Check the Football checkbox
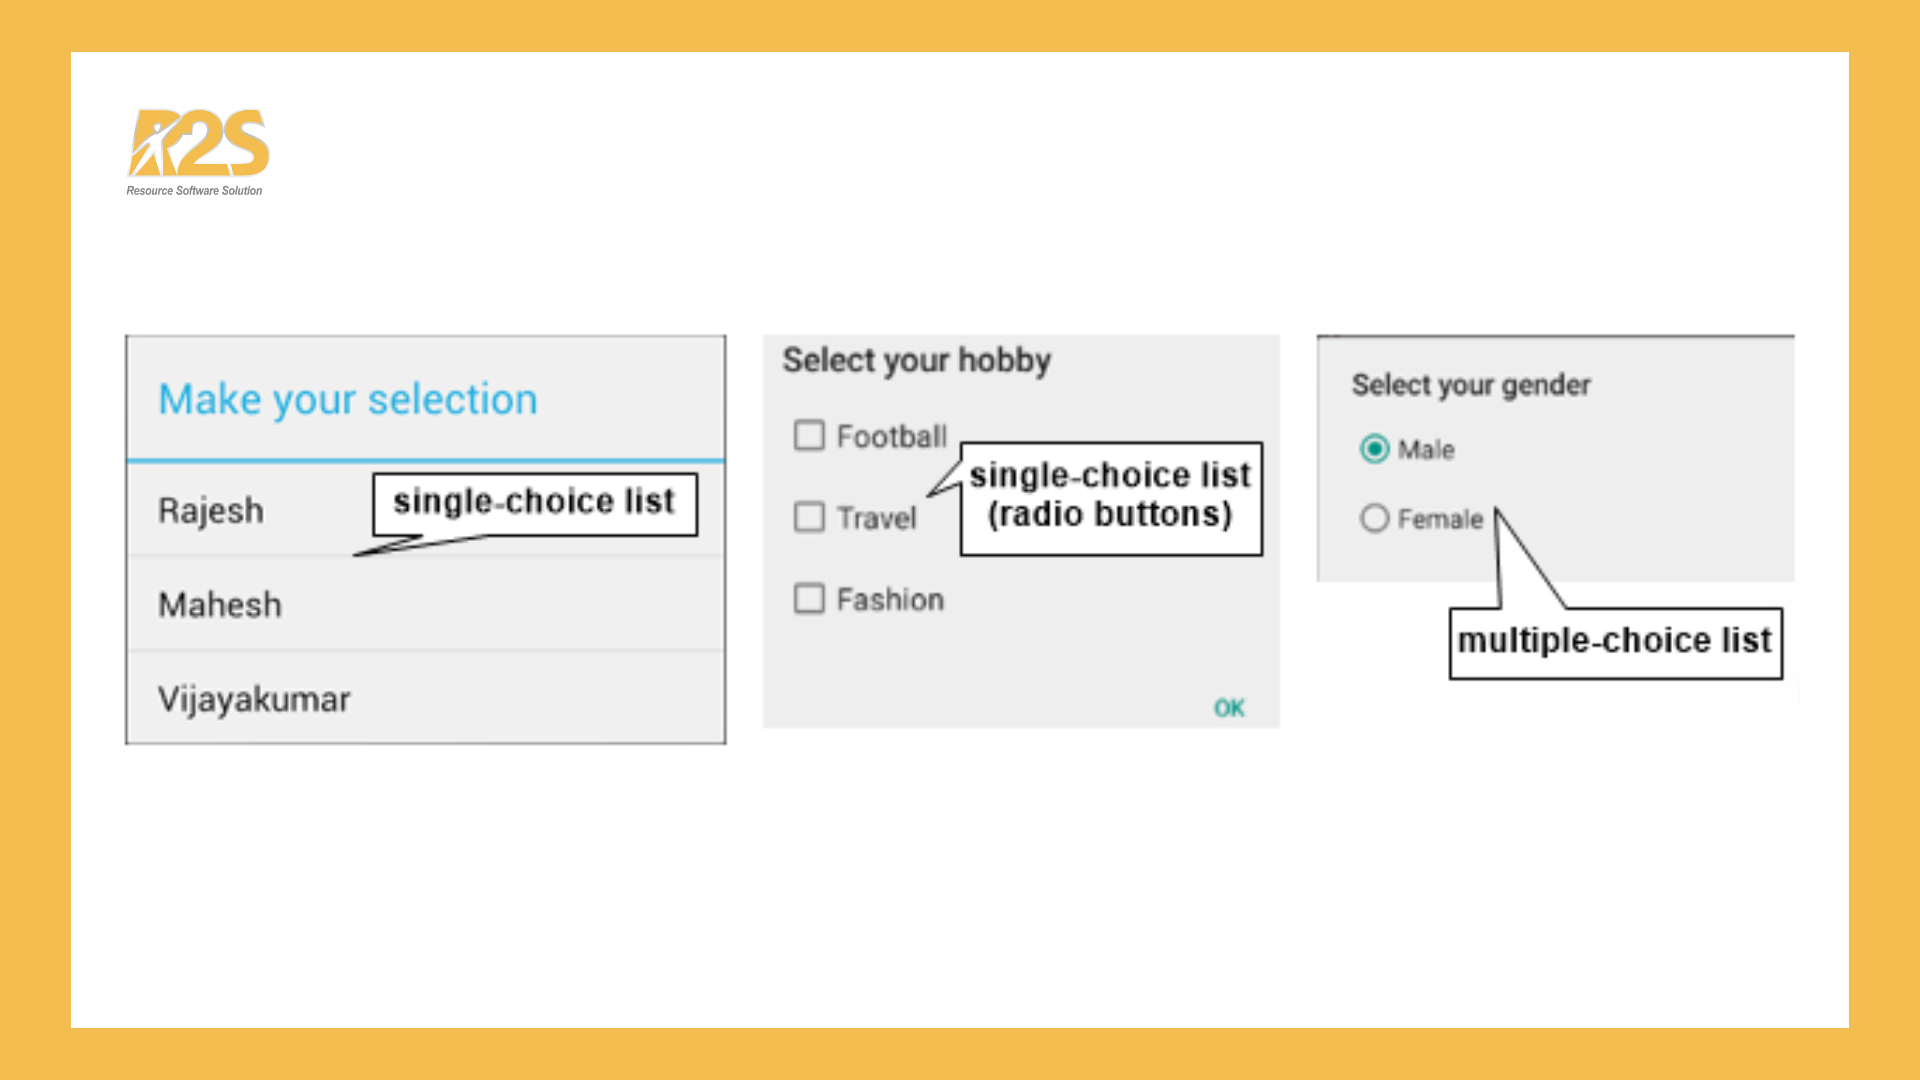Screen dimensions: 1920x1080 coord(809,436)
